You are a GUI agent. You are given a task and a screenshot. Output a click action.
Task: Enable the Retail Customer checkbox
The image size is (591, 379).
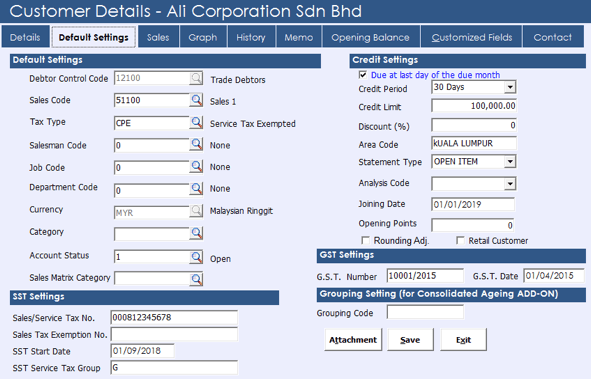click(460, 240)
